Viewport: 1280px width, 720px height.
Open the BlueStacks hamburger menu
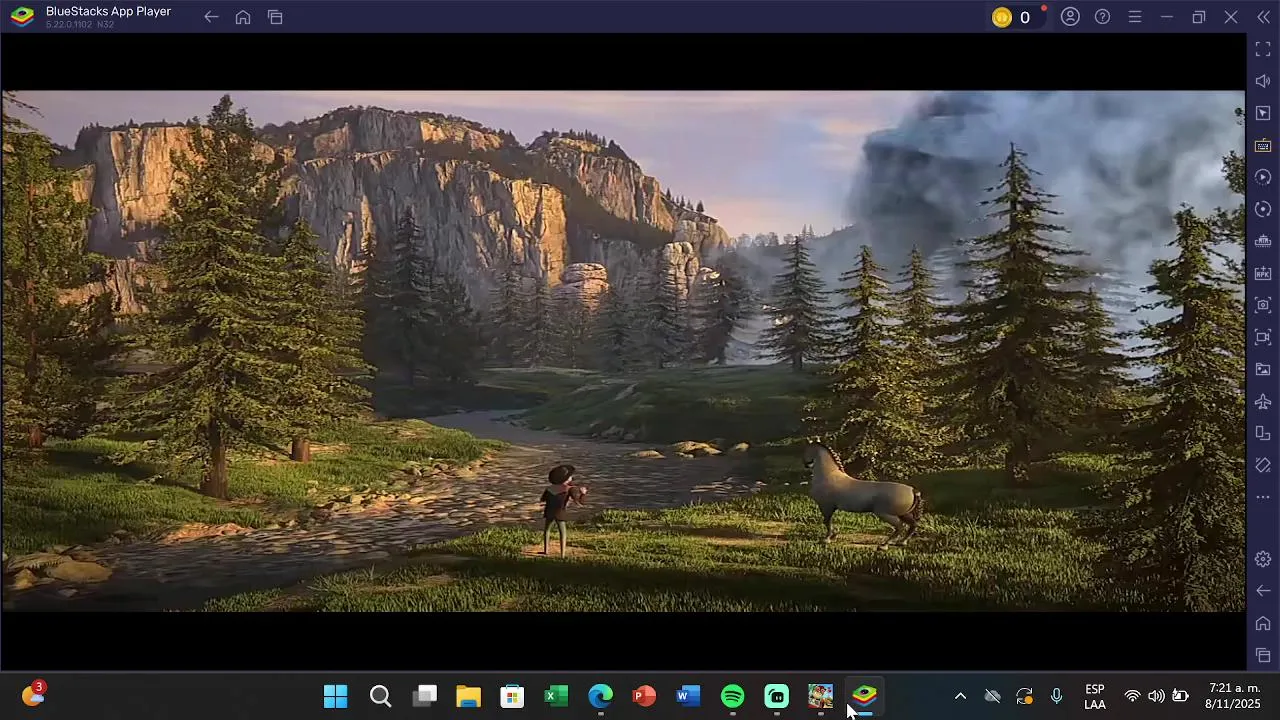click(x=1134, y=17)
